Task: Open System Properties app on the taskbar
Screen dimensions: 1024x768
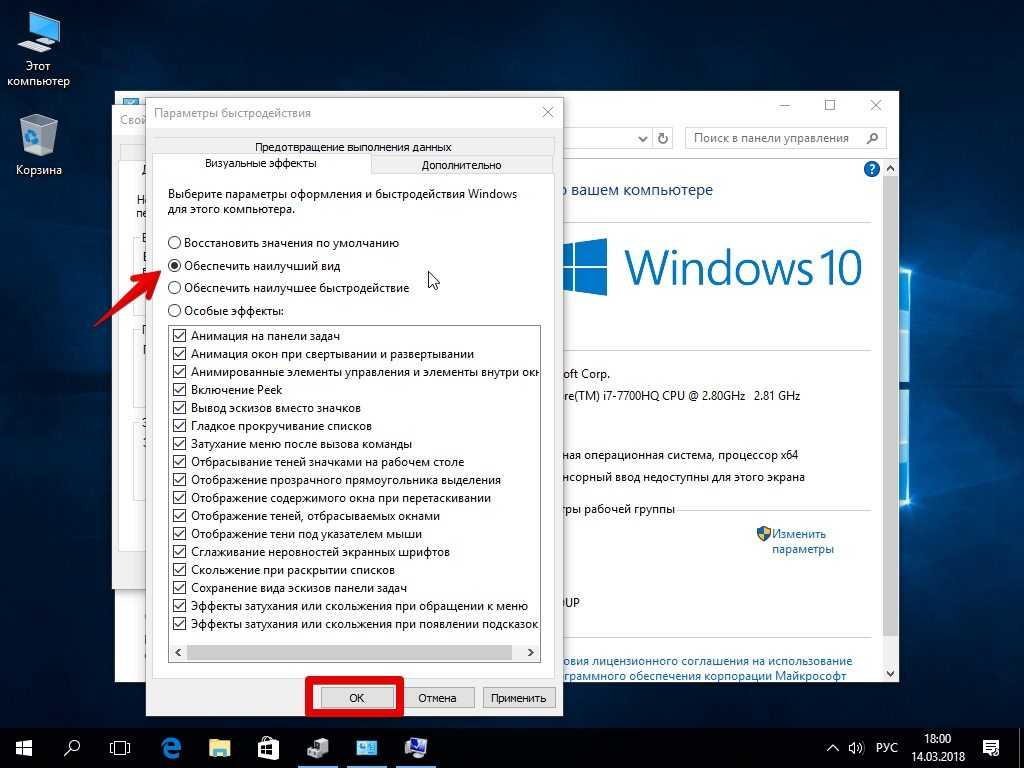Action: [x=318, y=748]
